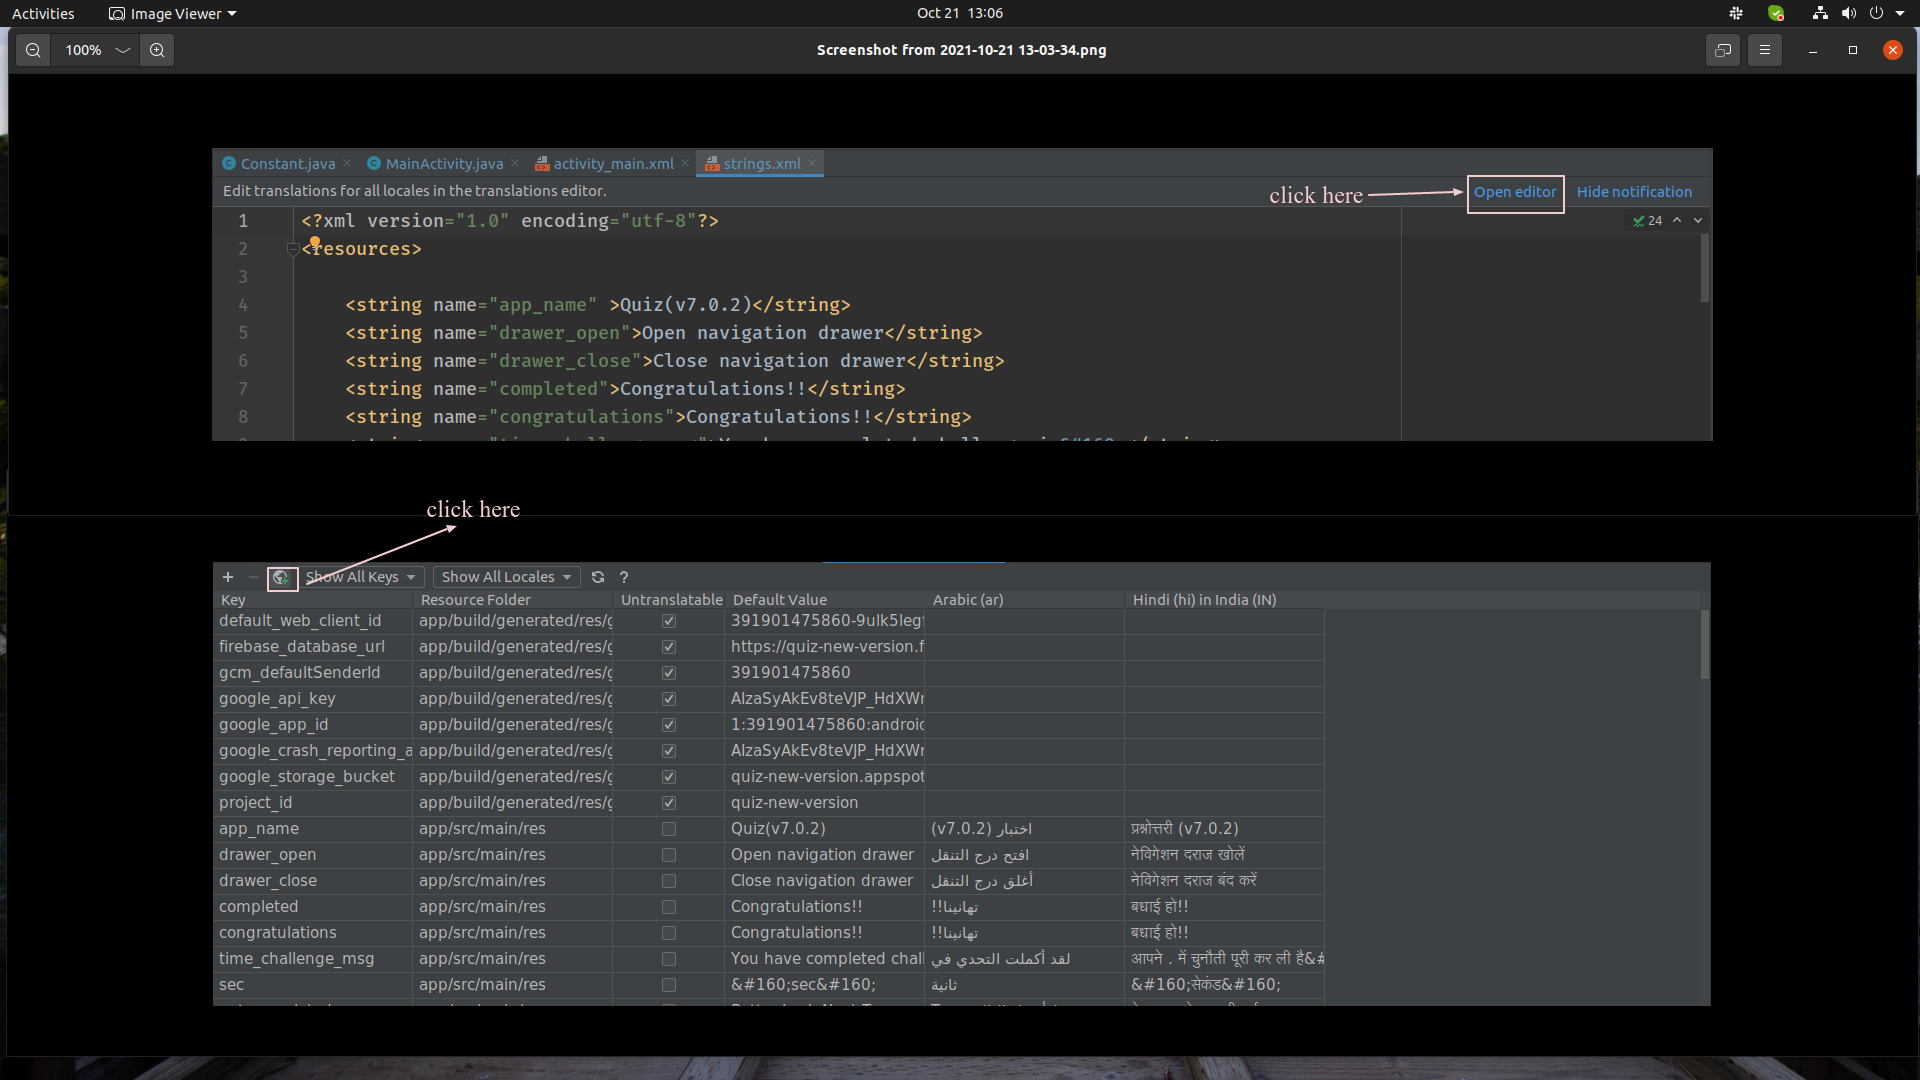The height and width of the screenshot is (1080, 1920).
Task: Click the network icon in the system tray
Action: (x=1820, y=13)
